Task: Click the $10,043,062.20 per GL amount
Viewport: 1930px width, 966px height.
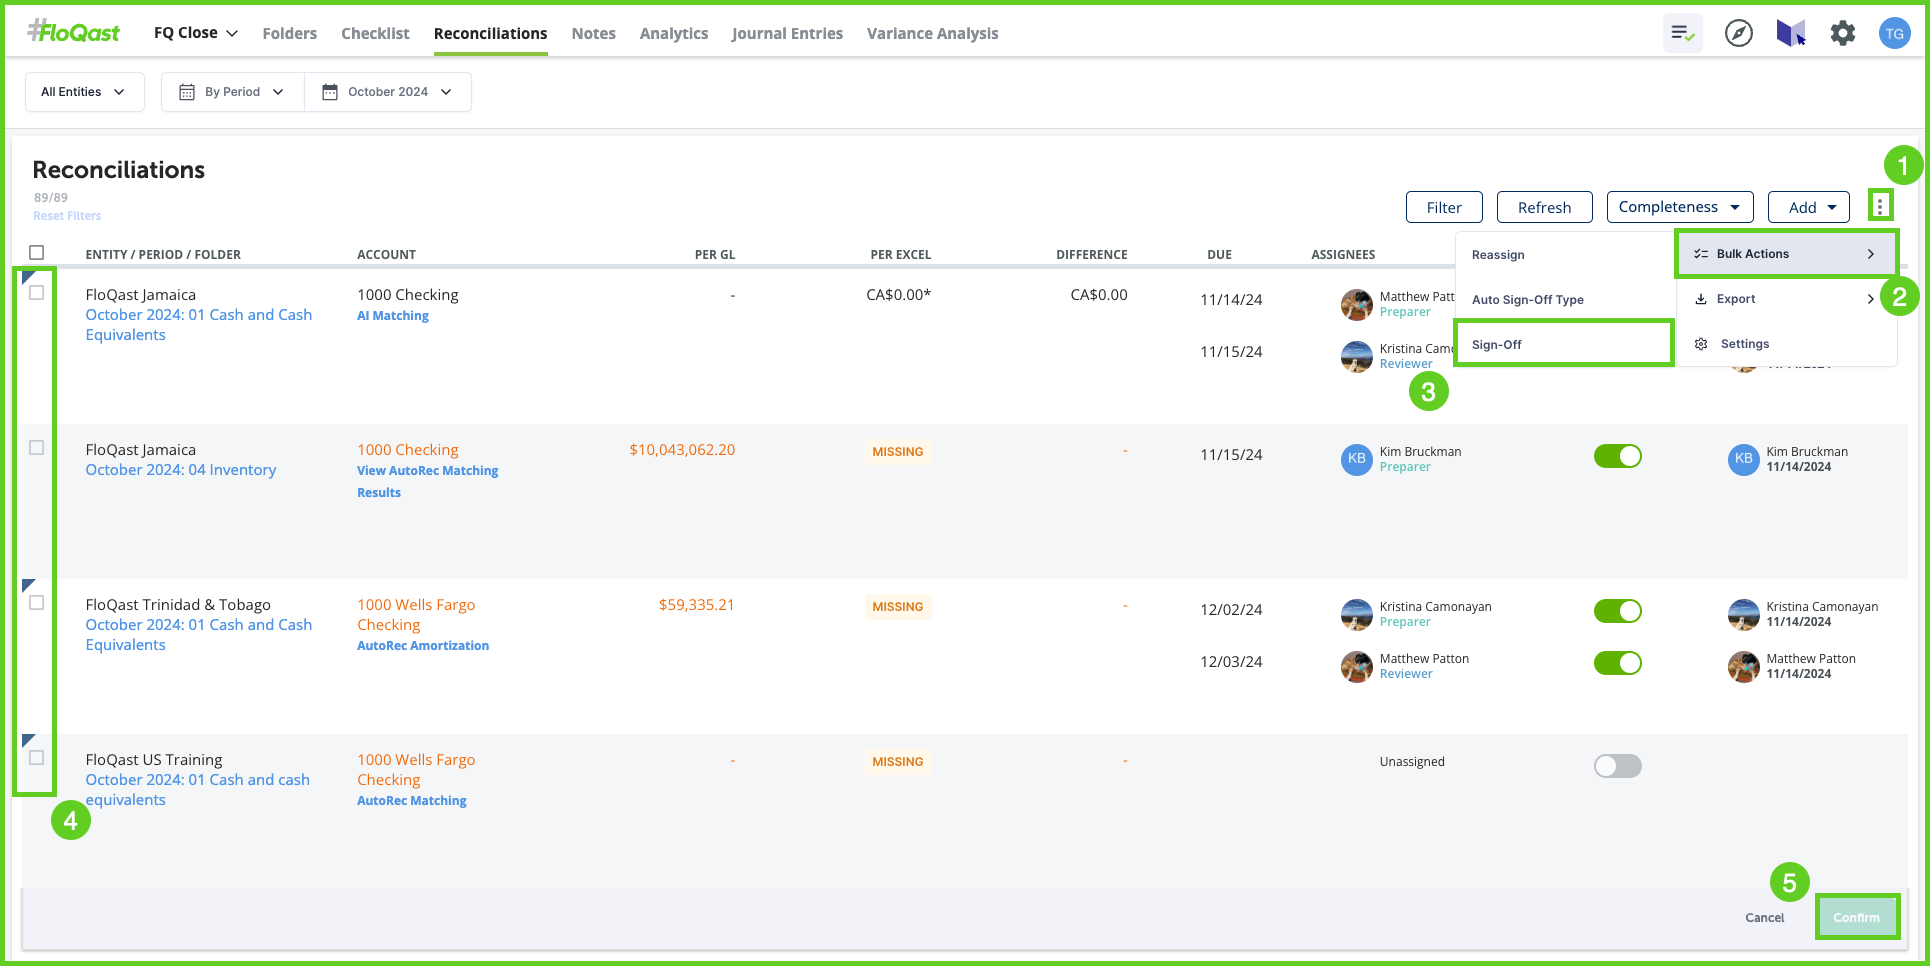Action: point(682,450)
